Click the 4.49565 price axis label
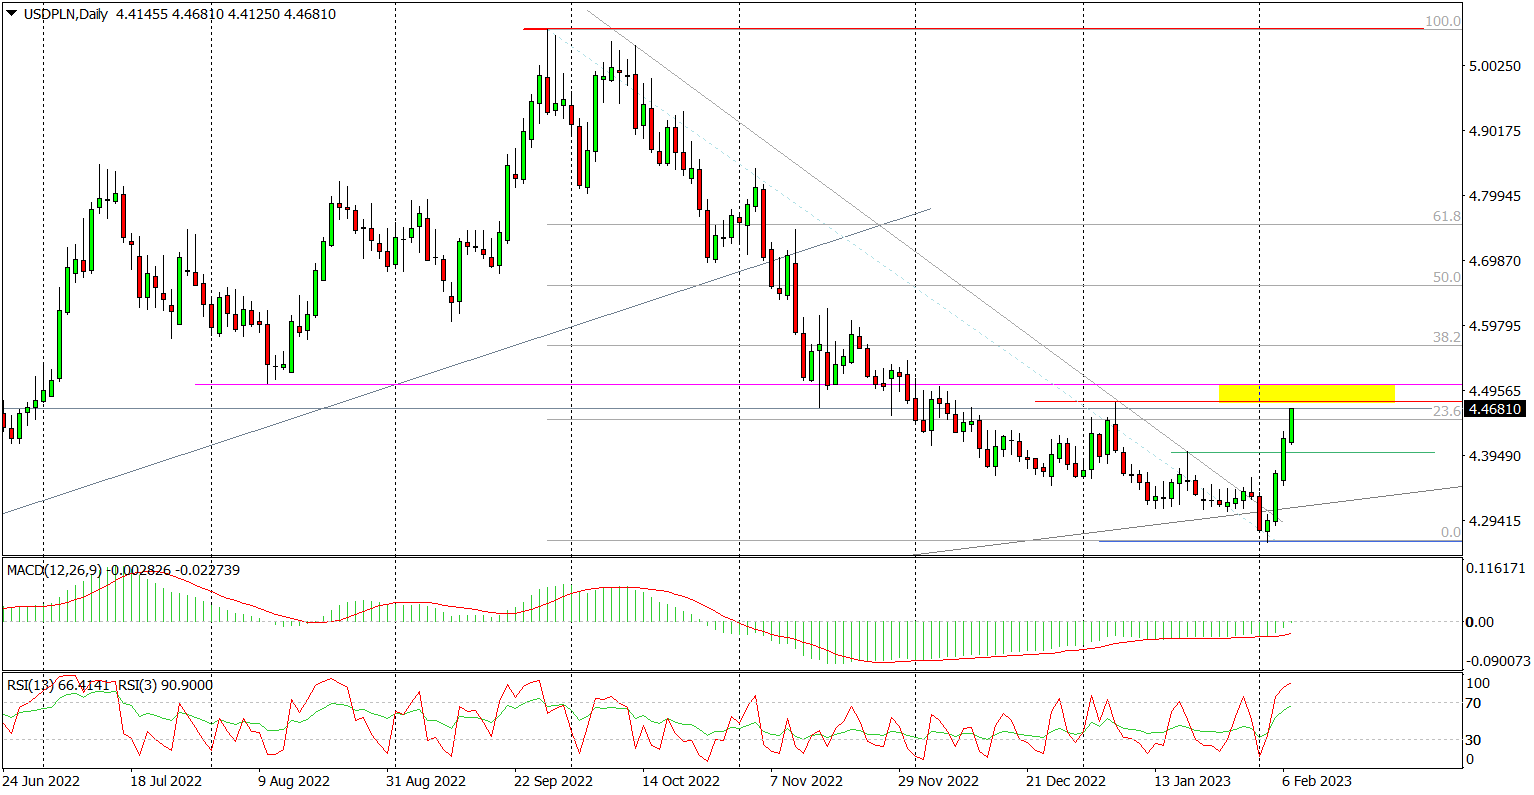 coord(1495,391)
